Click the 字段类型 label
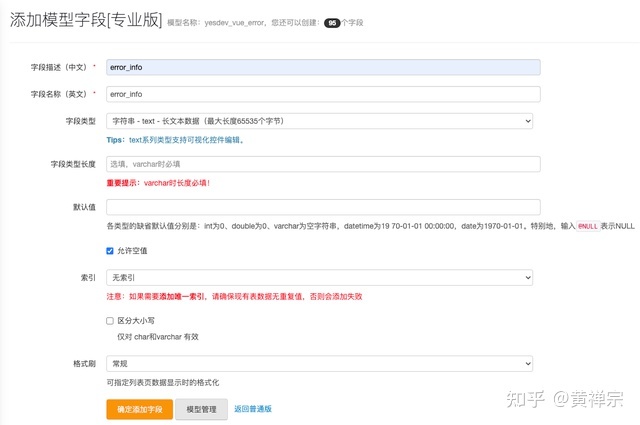The width and height of the screenshot is (640, 425). pyautogui.click(x=80, y=121)
